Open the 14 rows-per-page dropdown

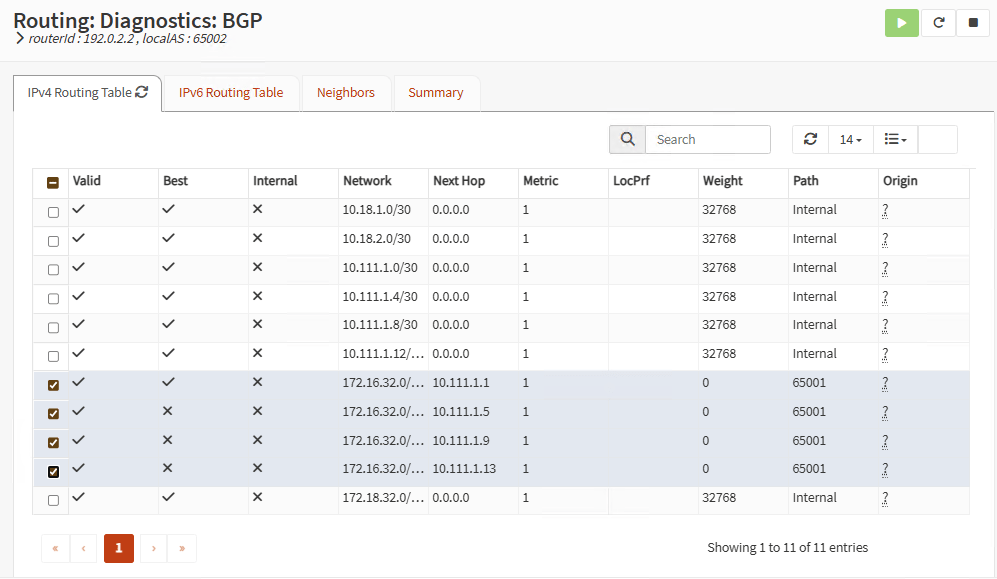(x=850, y=140)
